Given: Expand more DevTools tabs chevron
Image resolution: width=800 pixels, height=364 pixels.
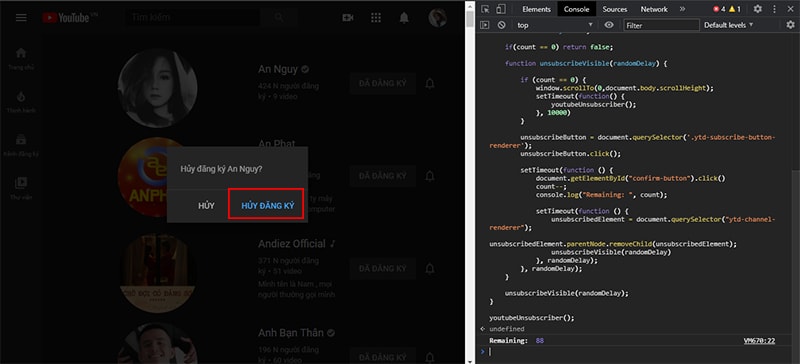Looking at the screenshot, I should [682, 9].
